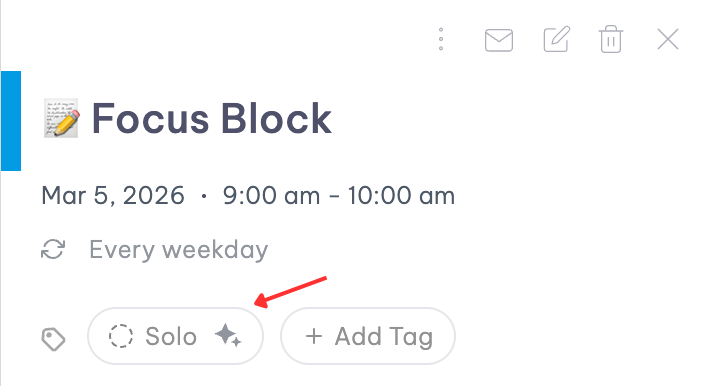Click the blue event color bar
The image size is (708, 386).
[11, 121]
